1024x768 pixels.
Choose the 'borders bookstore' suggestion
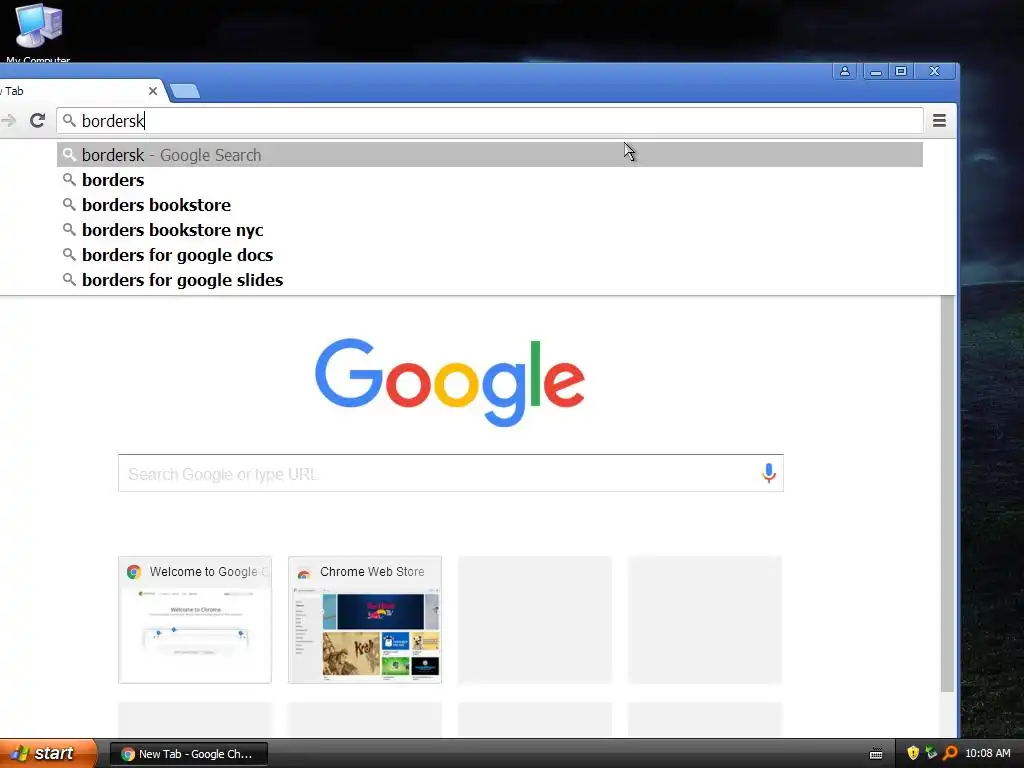coord(490,204)
